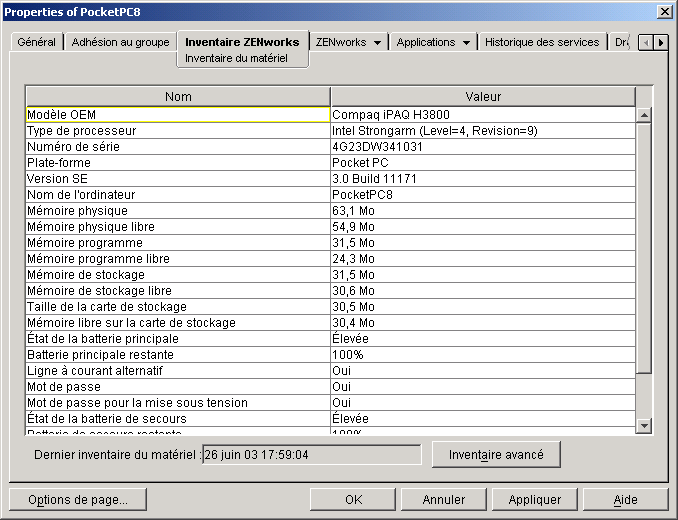Click the Pocket PC value cell
Viewport: 678px width, 520px height.
(483, 163)
